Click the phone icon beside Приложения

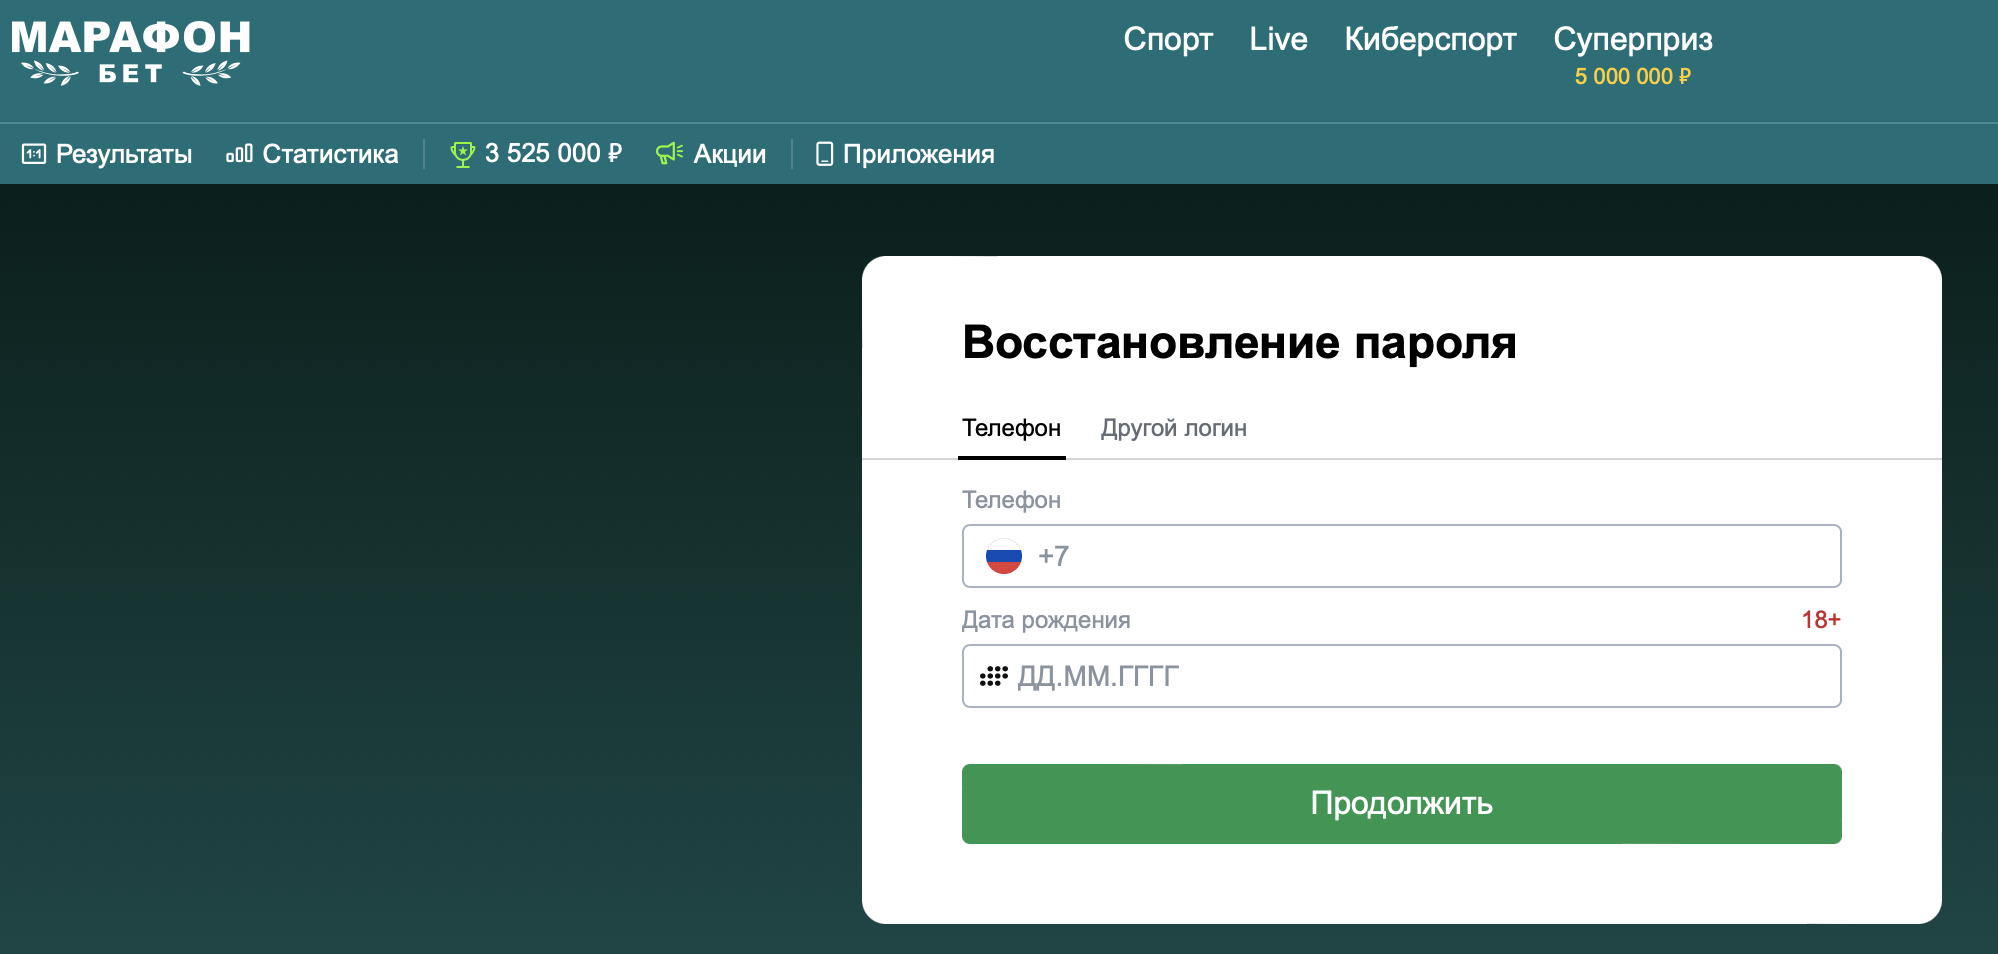coord(824,154)
